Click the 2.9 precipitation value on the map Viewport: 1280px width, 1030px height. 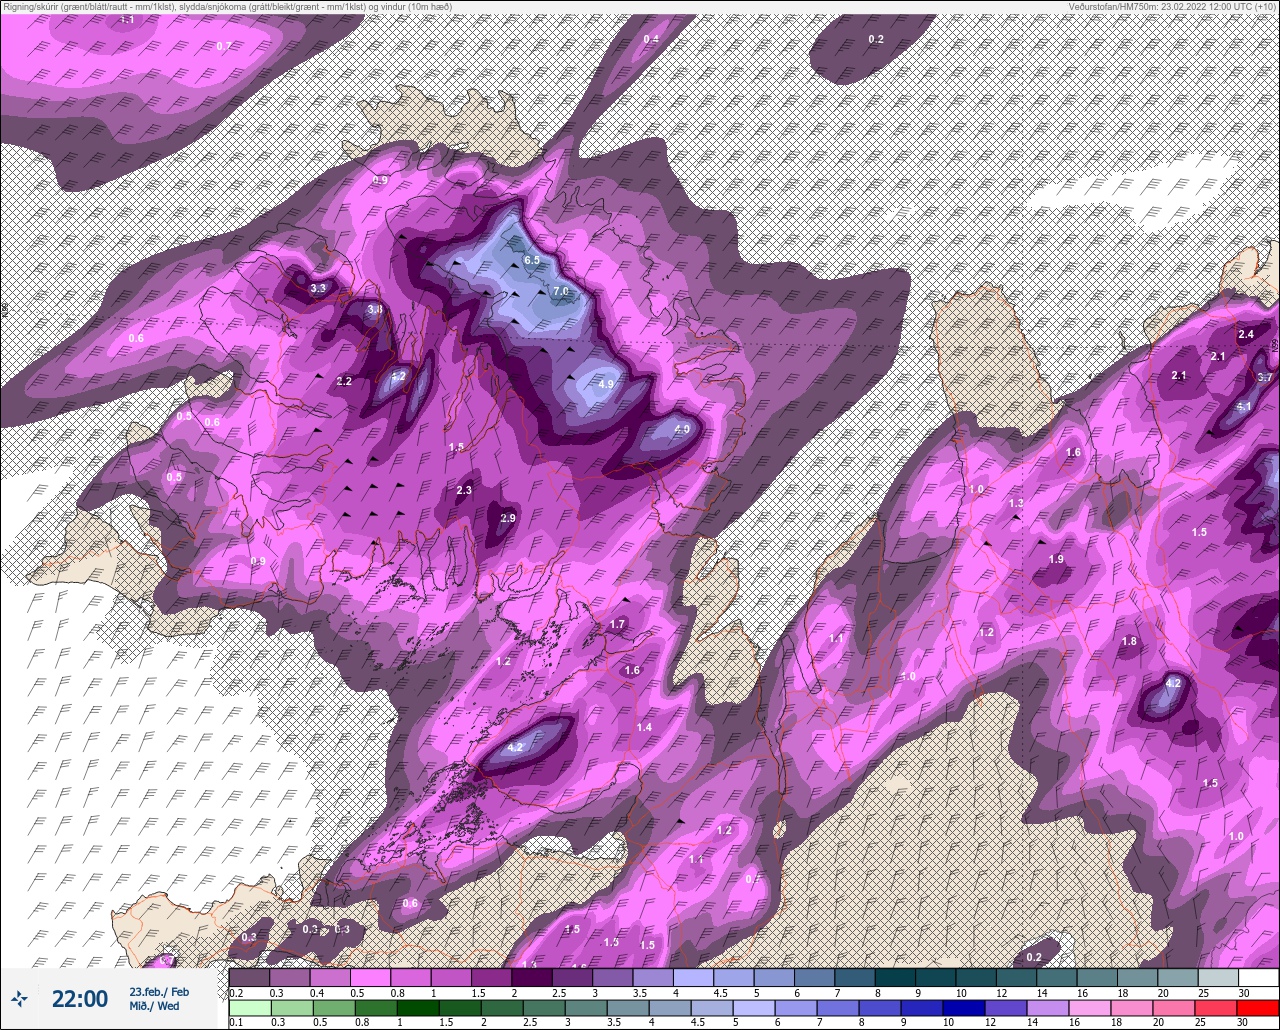click(508, 518)
